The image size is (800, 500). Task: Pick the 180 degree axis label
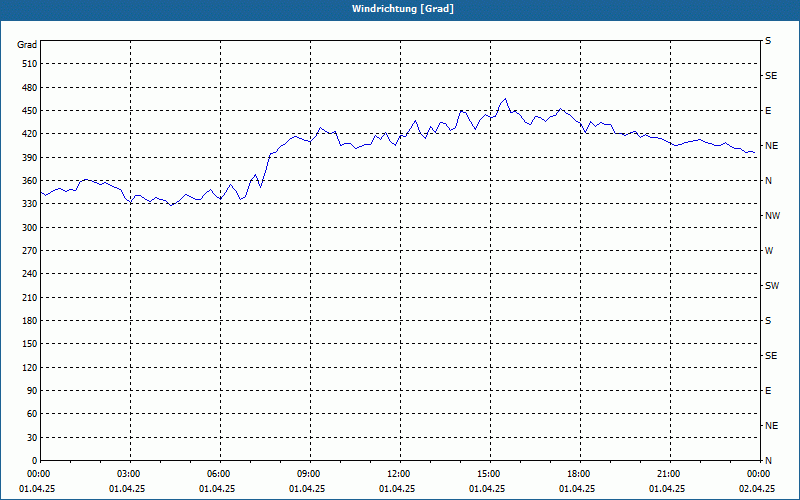pos(30,321)
